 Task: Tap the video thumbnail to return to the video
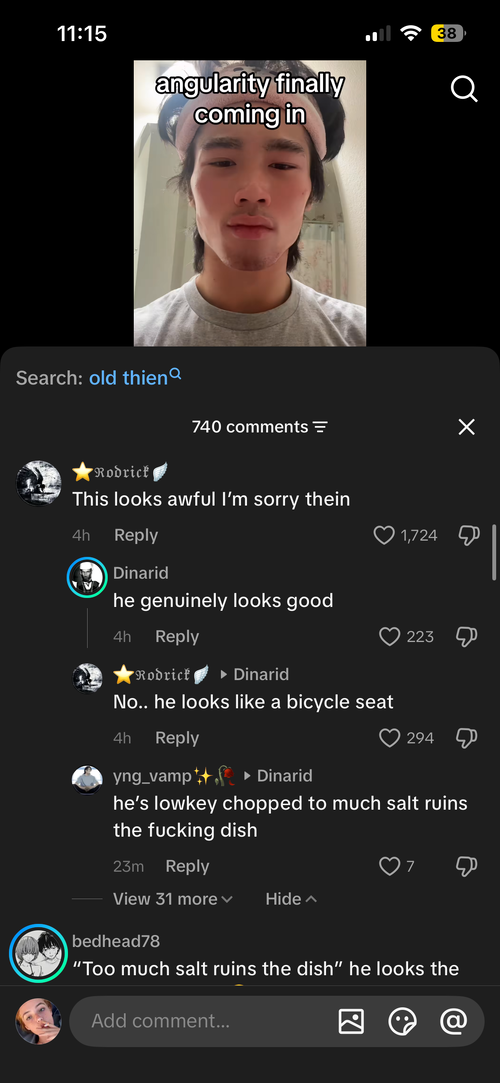click(249, 202)
